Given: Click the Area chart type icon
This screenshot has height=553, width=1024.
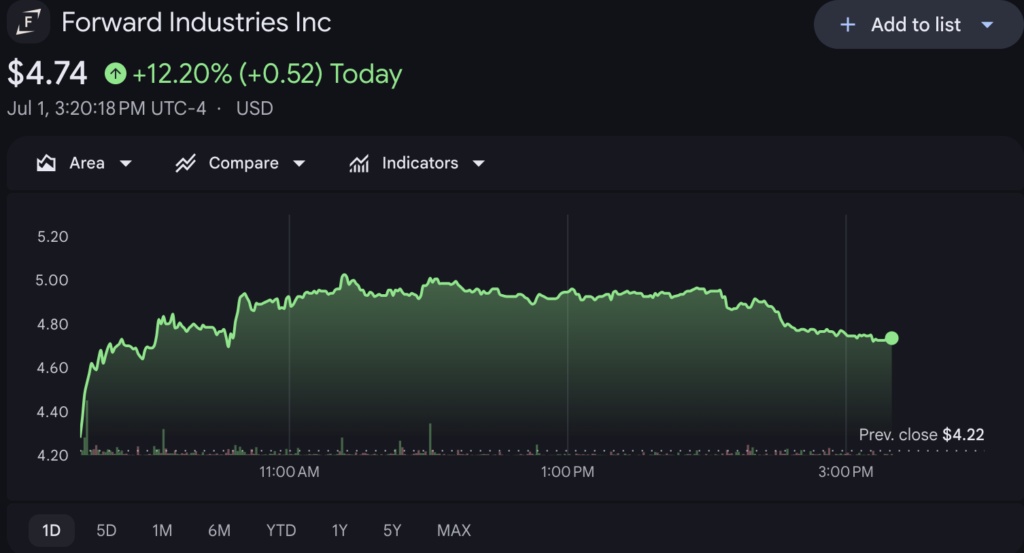Looking at the screenshot, I should (x=46, y=163).
